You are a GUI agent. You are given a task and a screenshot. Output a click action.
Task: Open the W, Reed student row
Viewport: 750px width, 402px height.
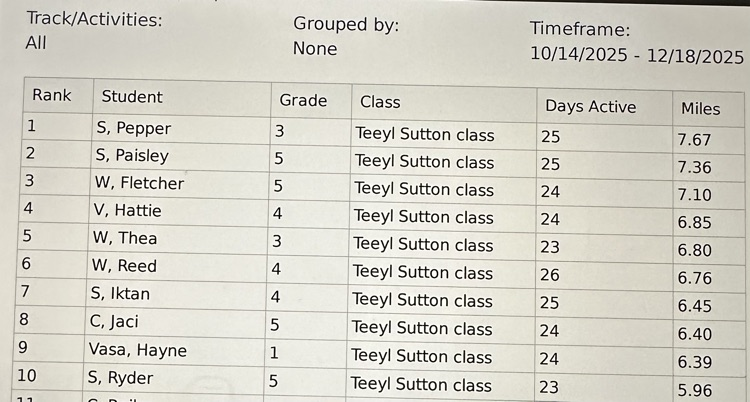[123, 266]
